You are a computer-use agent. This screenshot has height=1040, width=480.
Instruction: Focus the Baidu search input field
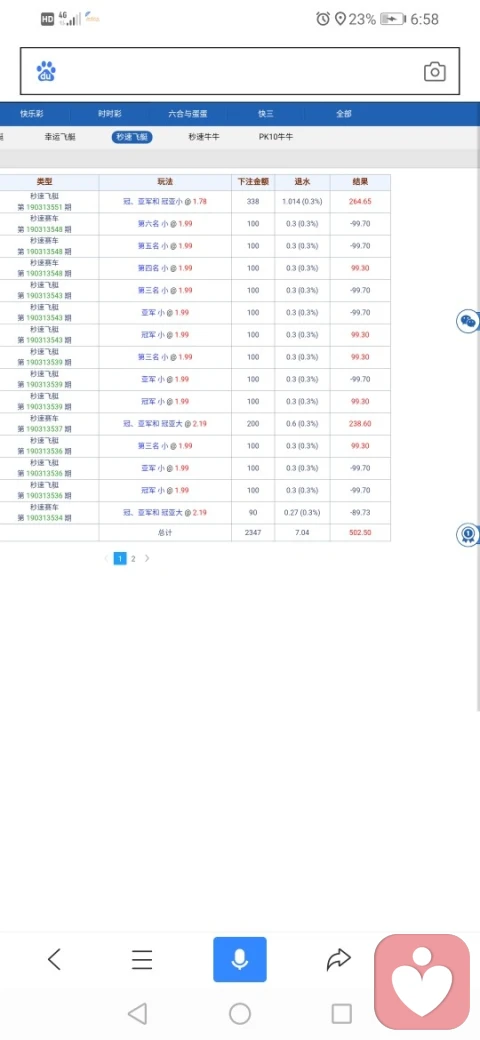point(239,72)
